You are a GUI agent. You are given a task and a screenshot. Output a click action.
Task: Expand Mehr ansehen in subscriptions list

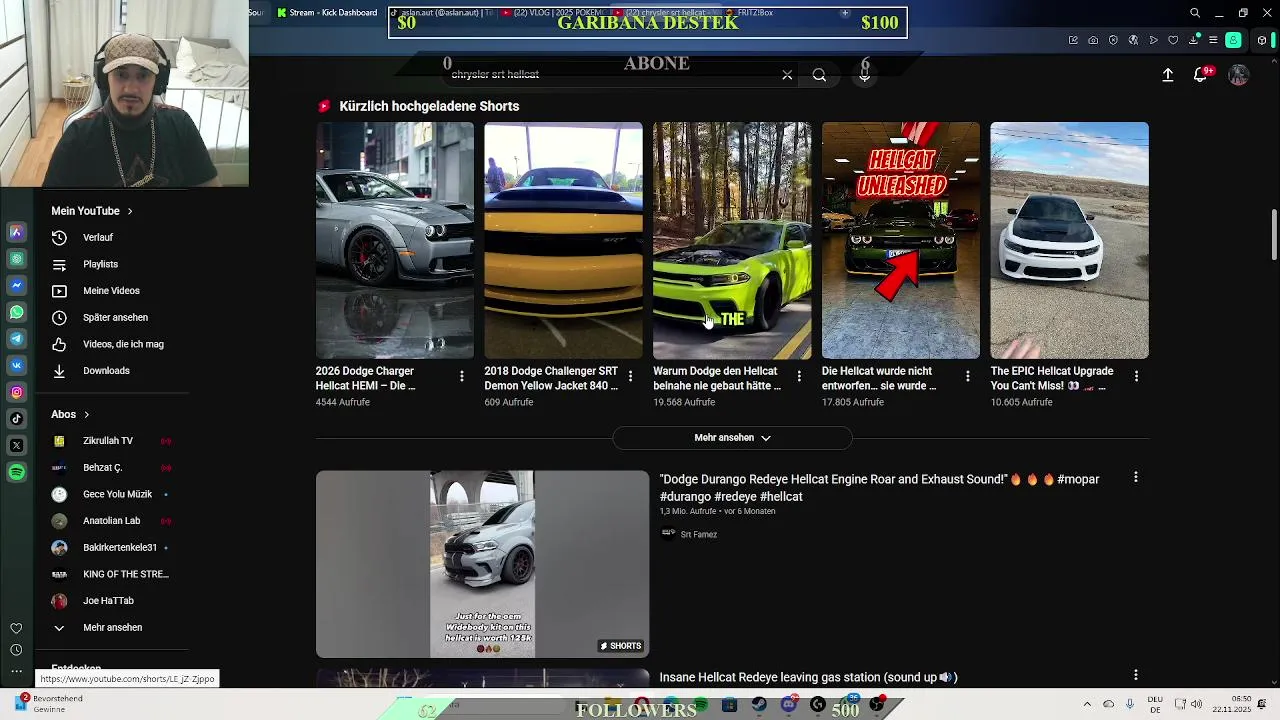coord(98,628)
